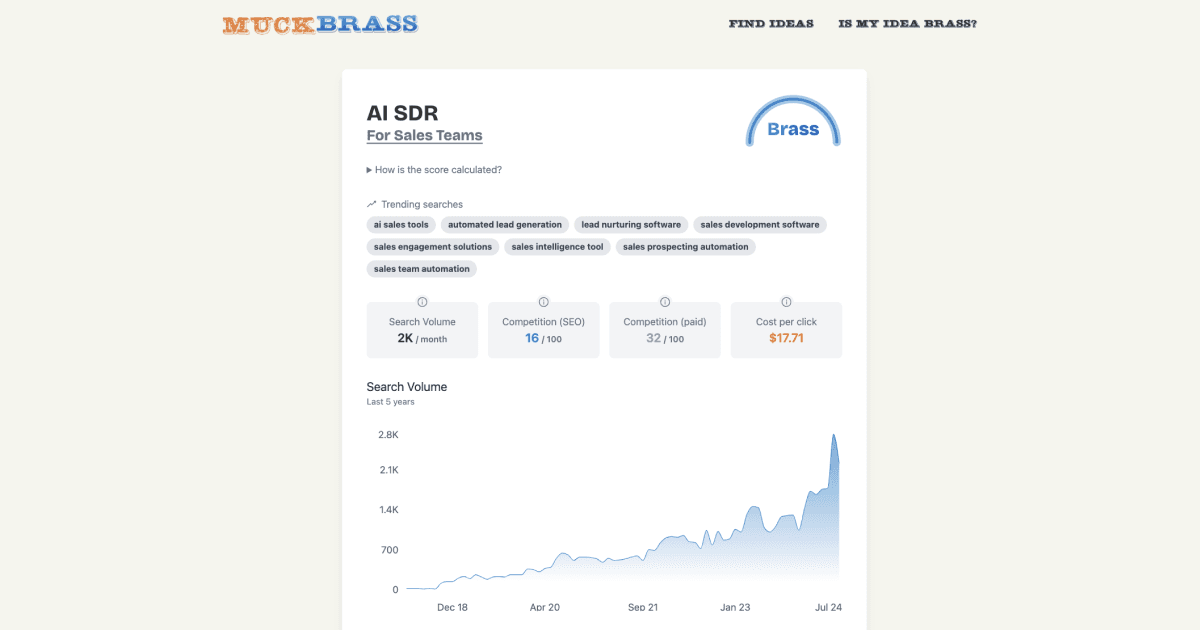
Task: Choose the 'sales team automation' tag
Action: [421, 268]
